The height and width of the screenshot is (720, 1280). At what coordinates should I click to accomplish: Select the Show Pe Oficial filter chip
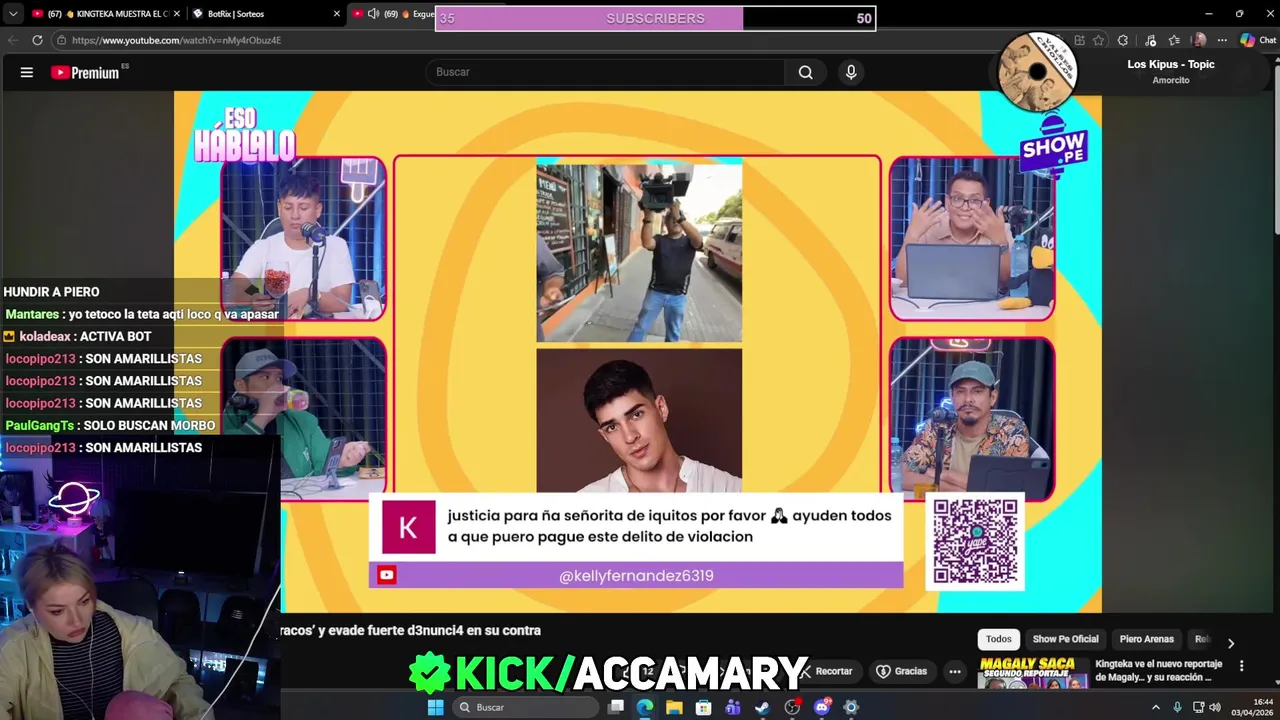coord(1065,639)
